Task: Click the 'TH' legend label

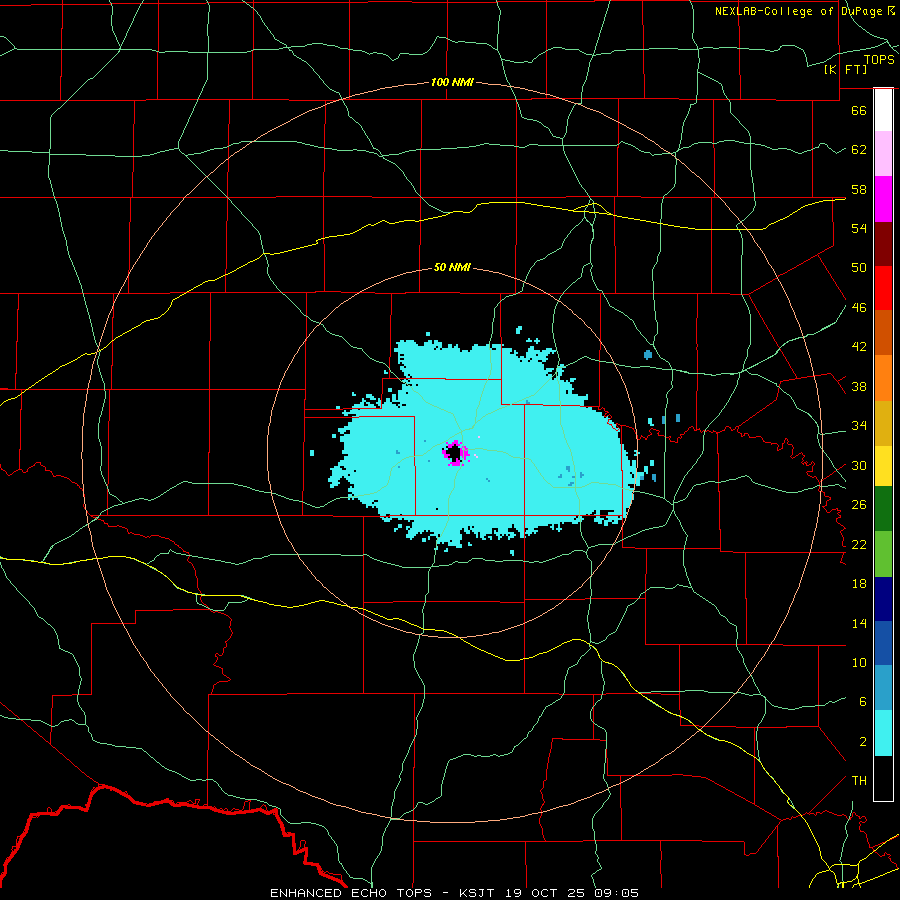Action: tap(859, 781)
